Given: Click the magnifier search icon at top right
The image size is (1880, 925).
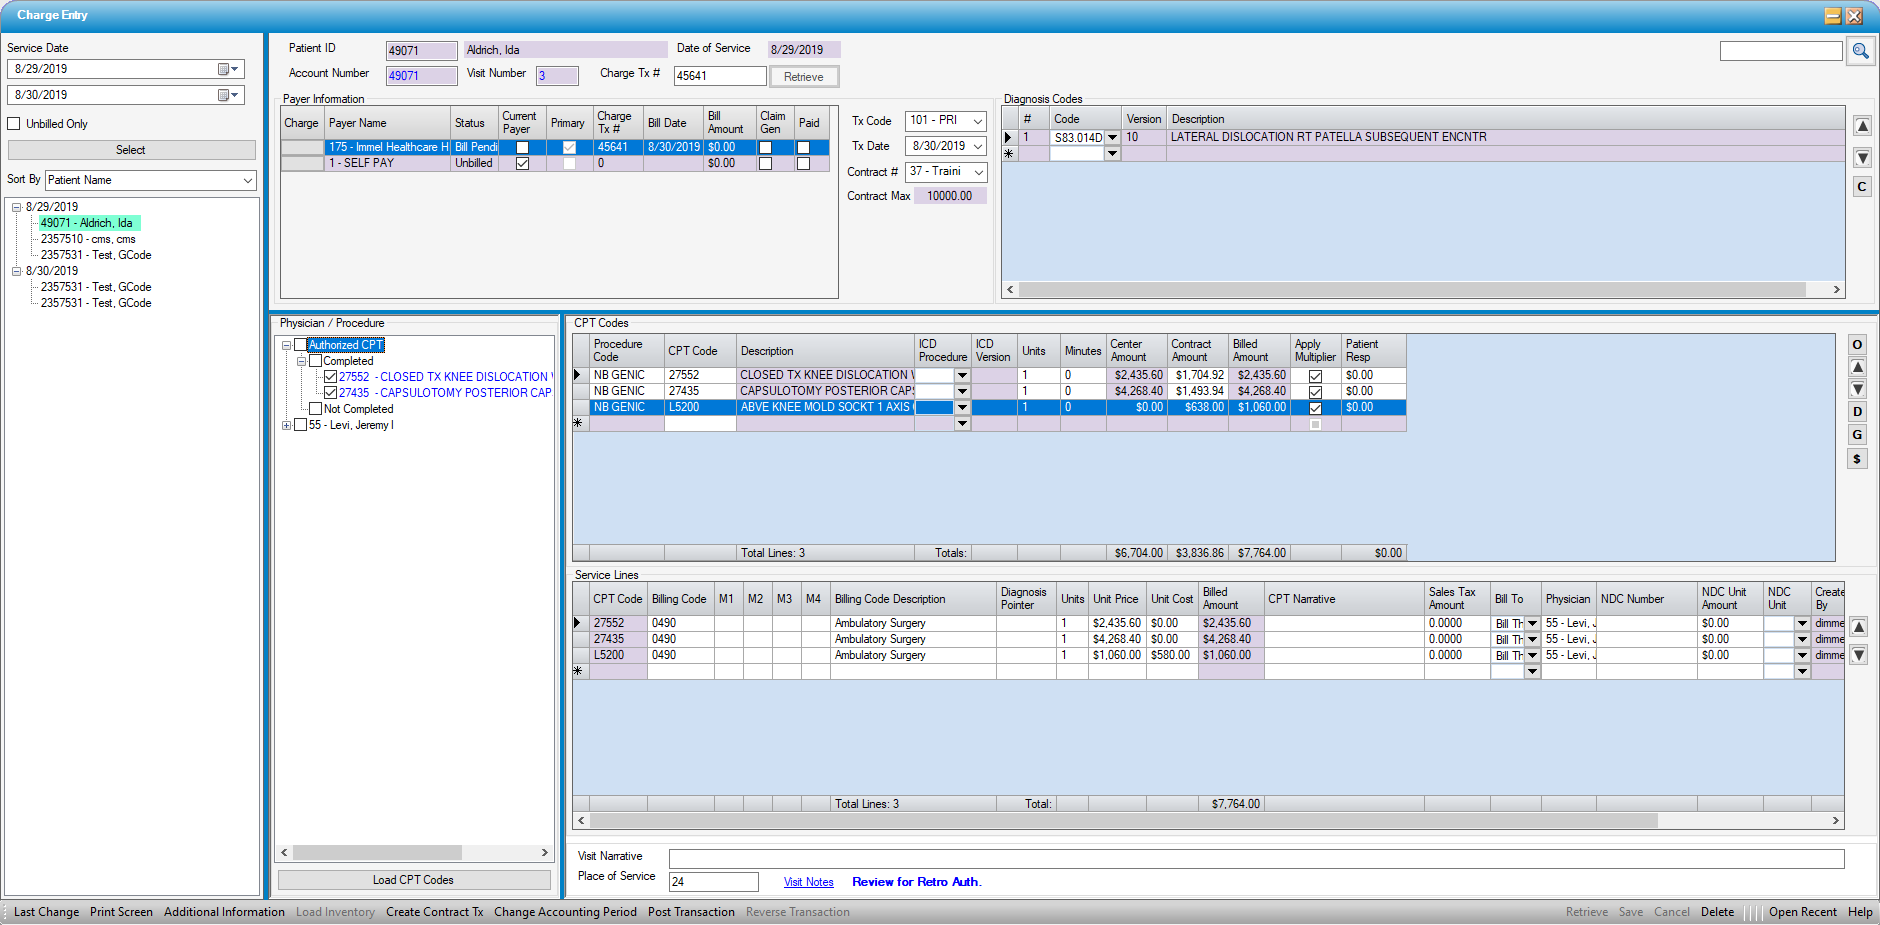Looking at the screenshot, I should point(1860,51).
